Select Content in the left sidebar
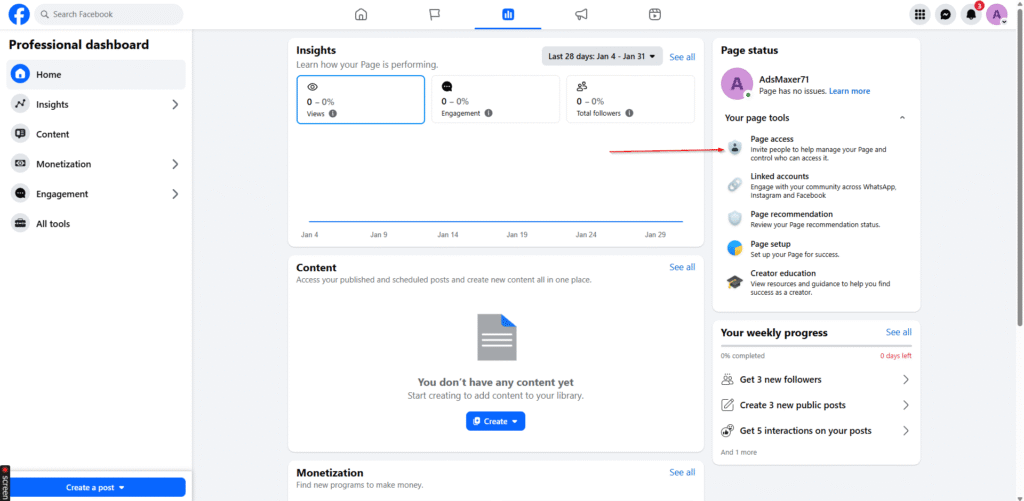The width and height of the screenshot is (1024, 501). (x=53, y=134)
